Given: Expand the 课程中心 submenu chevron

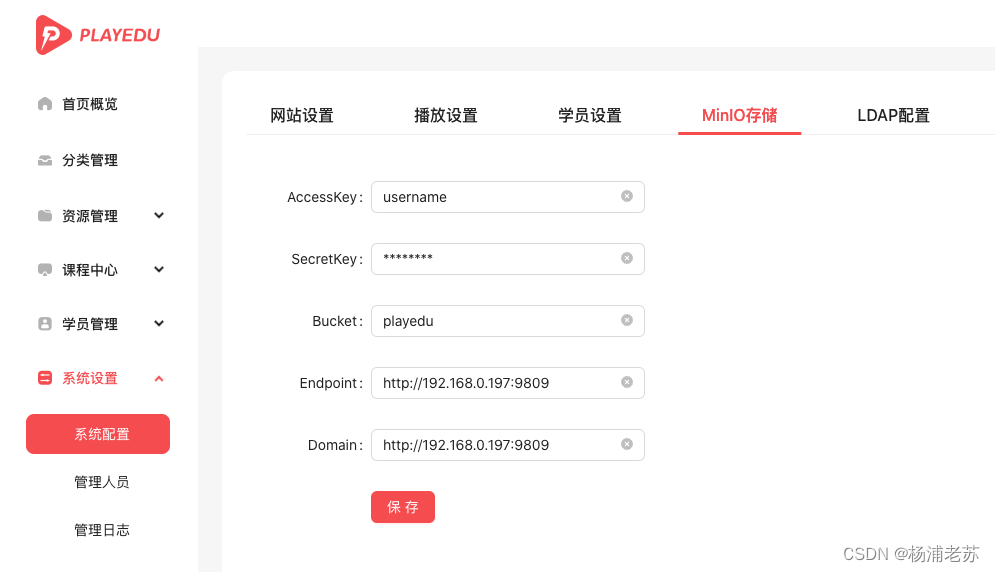Looking at the screenshot, I should [x=159, y=270].
